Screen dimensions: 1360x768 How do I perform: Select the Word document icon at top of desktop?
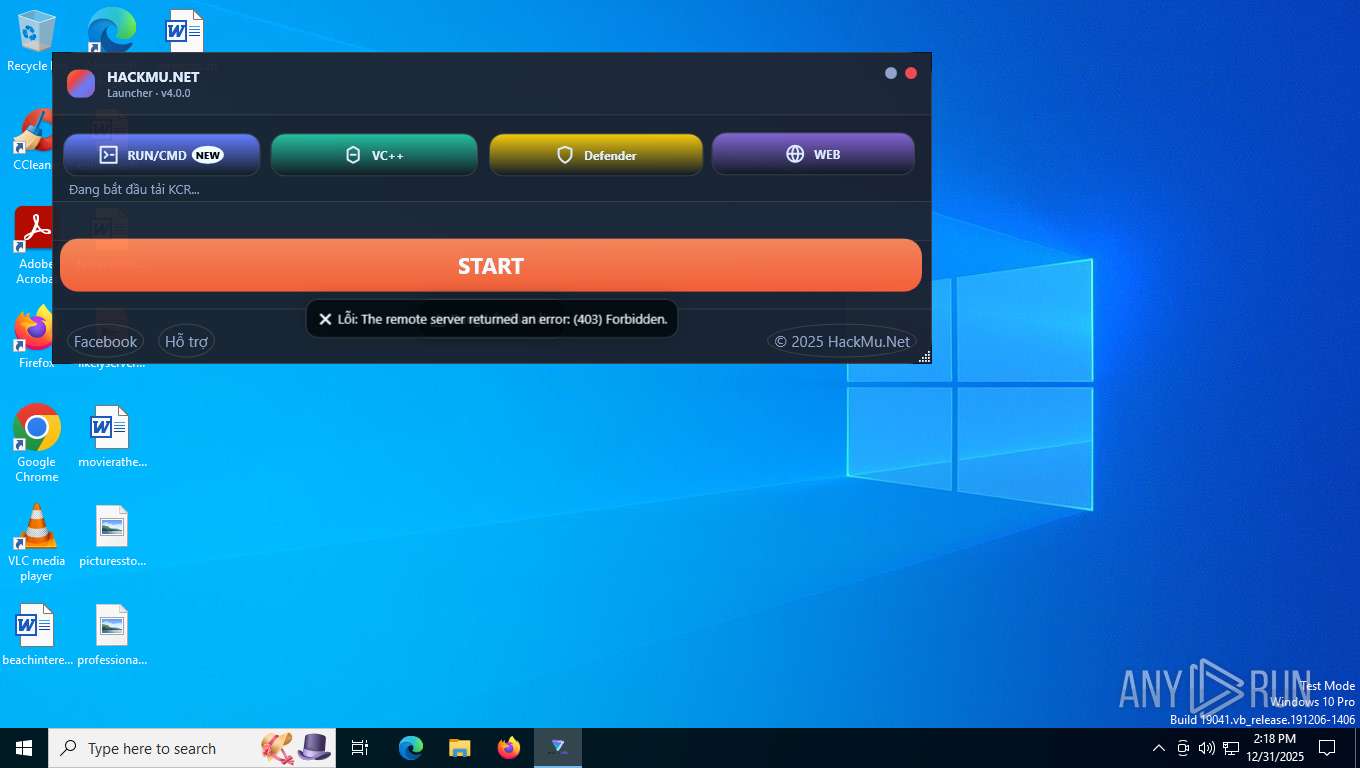(x=185, y=30)
